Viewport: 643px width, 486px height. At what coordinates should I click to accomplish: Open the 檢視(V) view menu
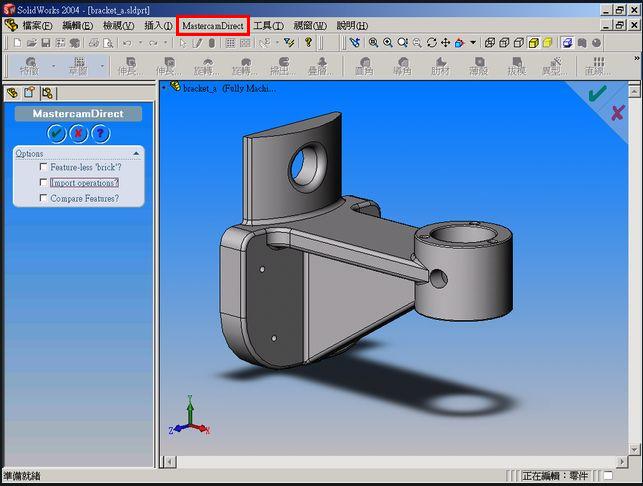point(119,26)
